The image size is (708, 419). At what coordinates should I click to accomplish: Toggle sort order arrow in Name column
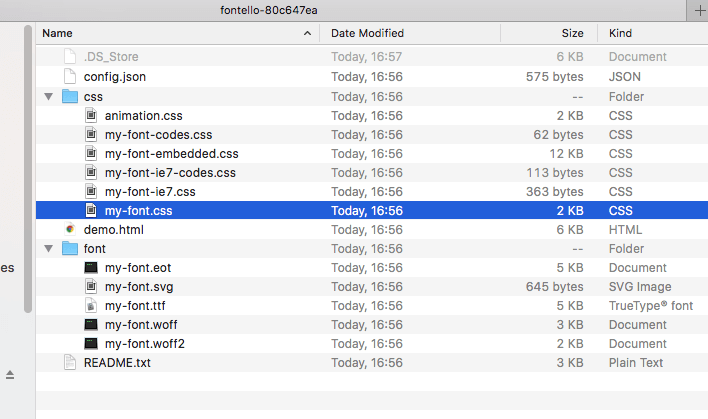coord(307,33)
